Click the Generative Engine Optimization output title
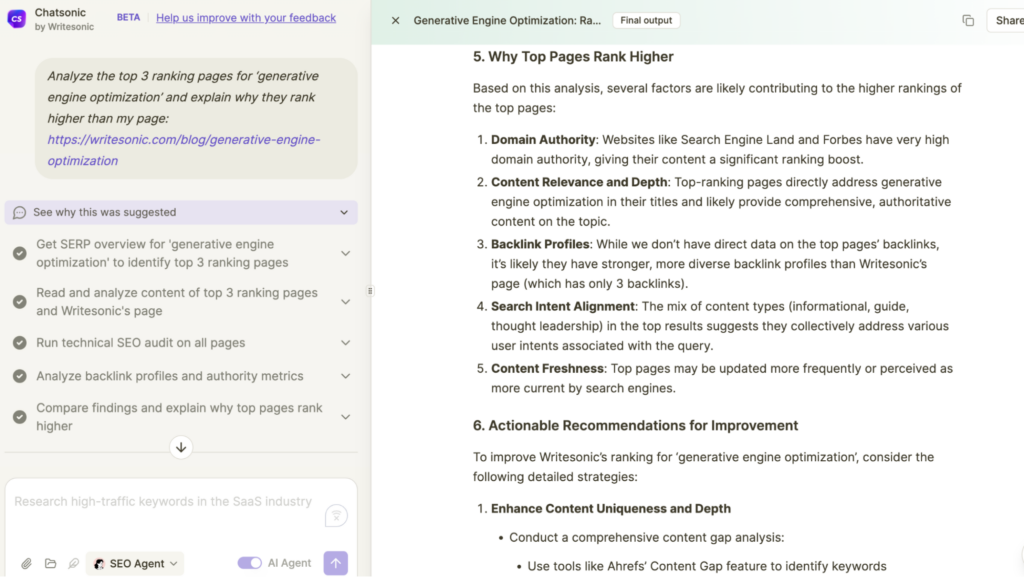1024x577 pixels. (507, 20)
